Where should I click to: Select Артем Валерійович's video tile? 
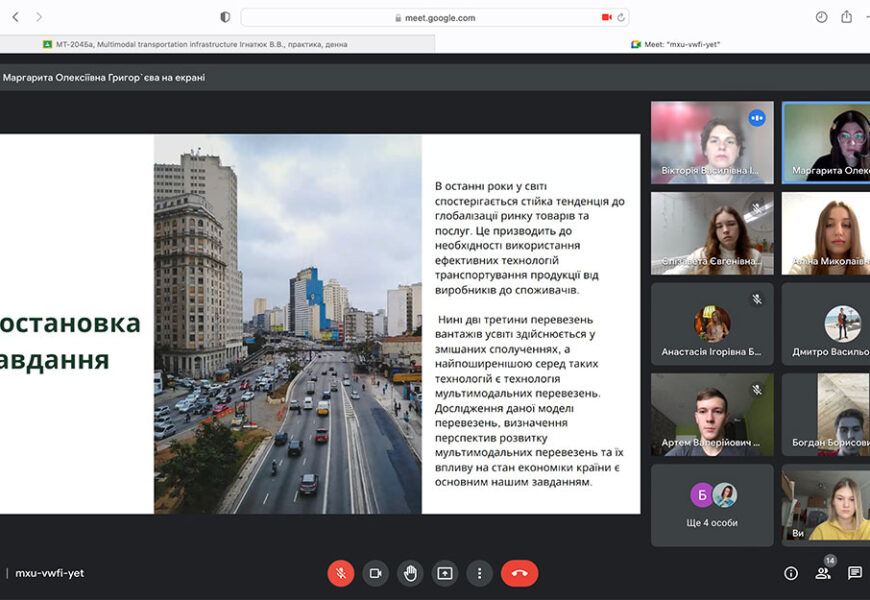pos(712,414)
